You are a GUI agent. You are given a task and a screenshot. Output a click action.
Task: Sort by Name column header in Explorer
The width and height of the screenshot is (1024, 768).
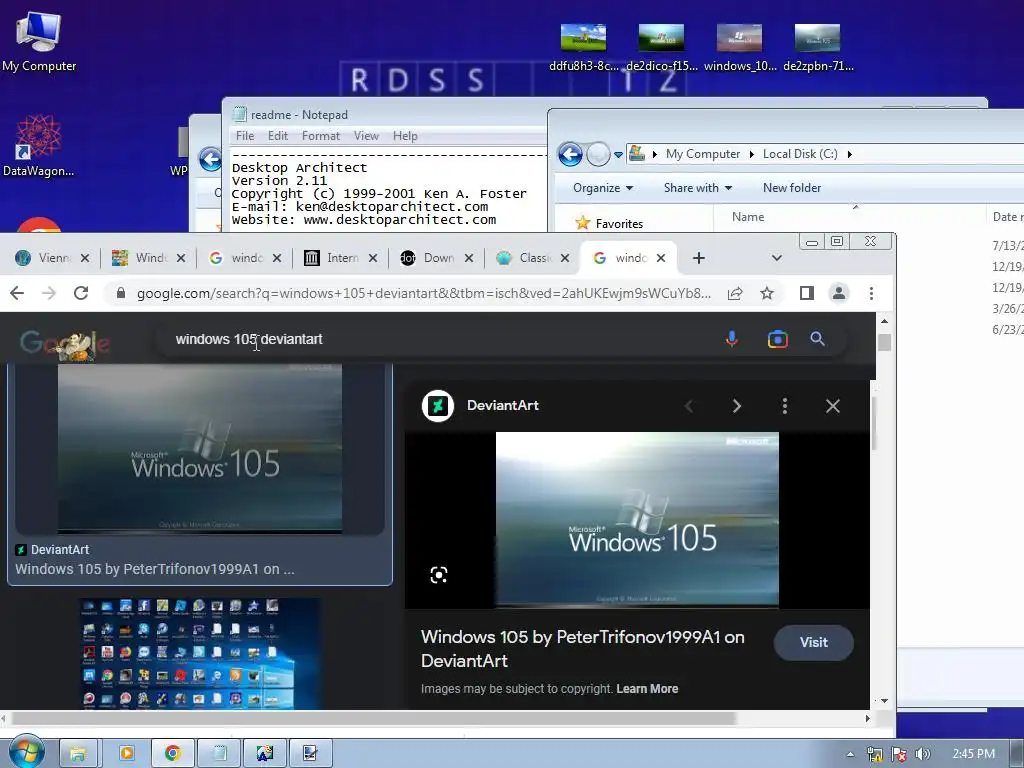(x=748, y=217)
